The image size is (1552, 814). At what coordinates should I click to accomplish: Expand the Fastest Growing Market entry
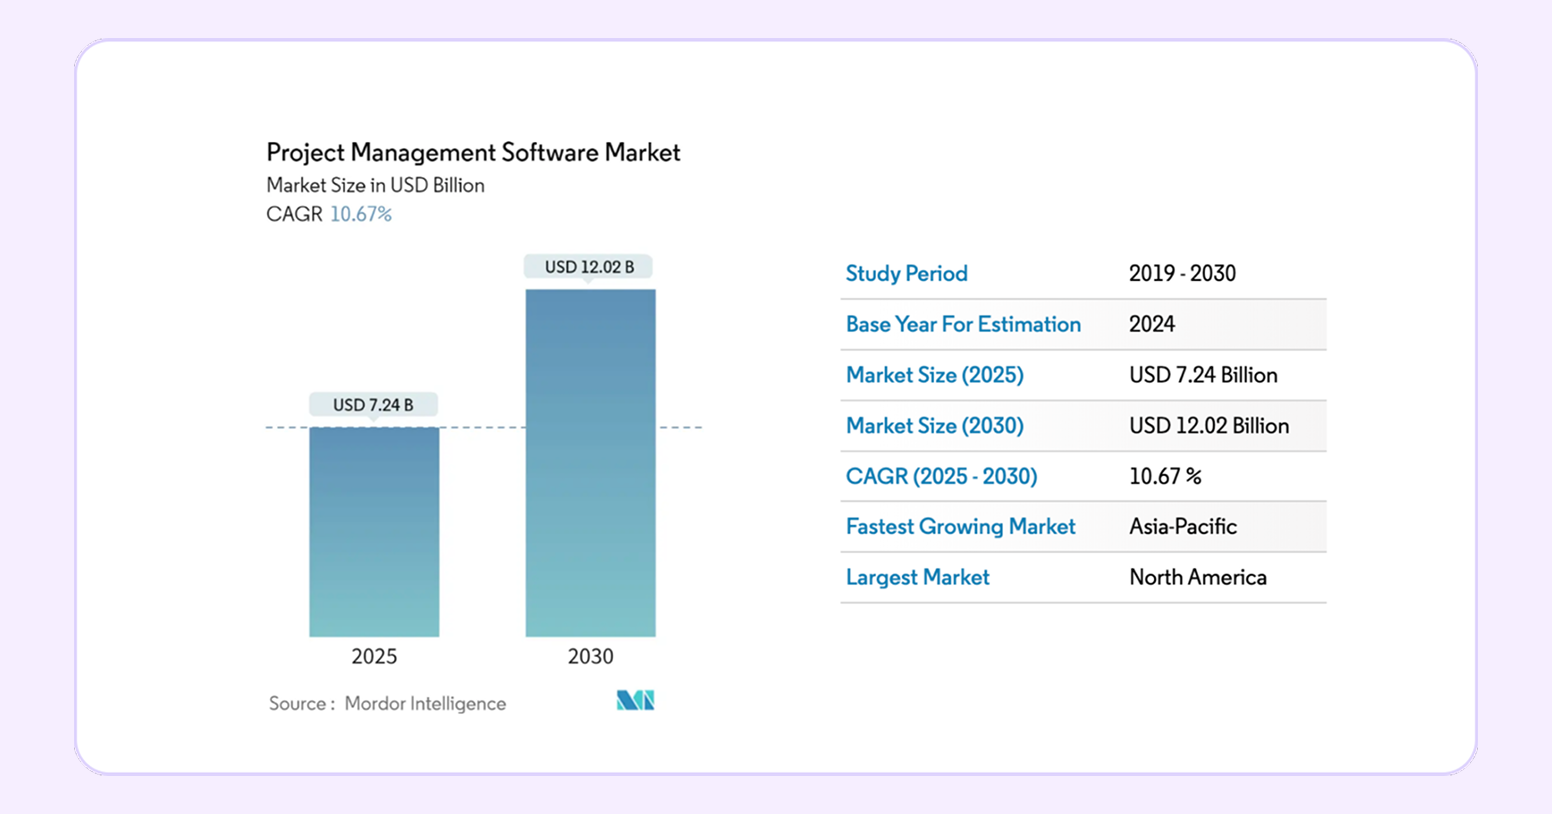(x=960, y=527)
